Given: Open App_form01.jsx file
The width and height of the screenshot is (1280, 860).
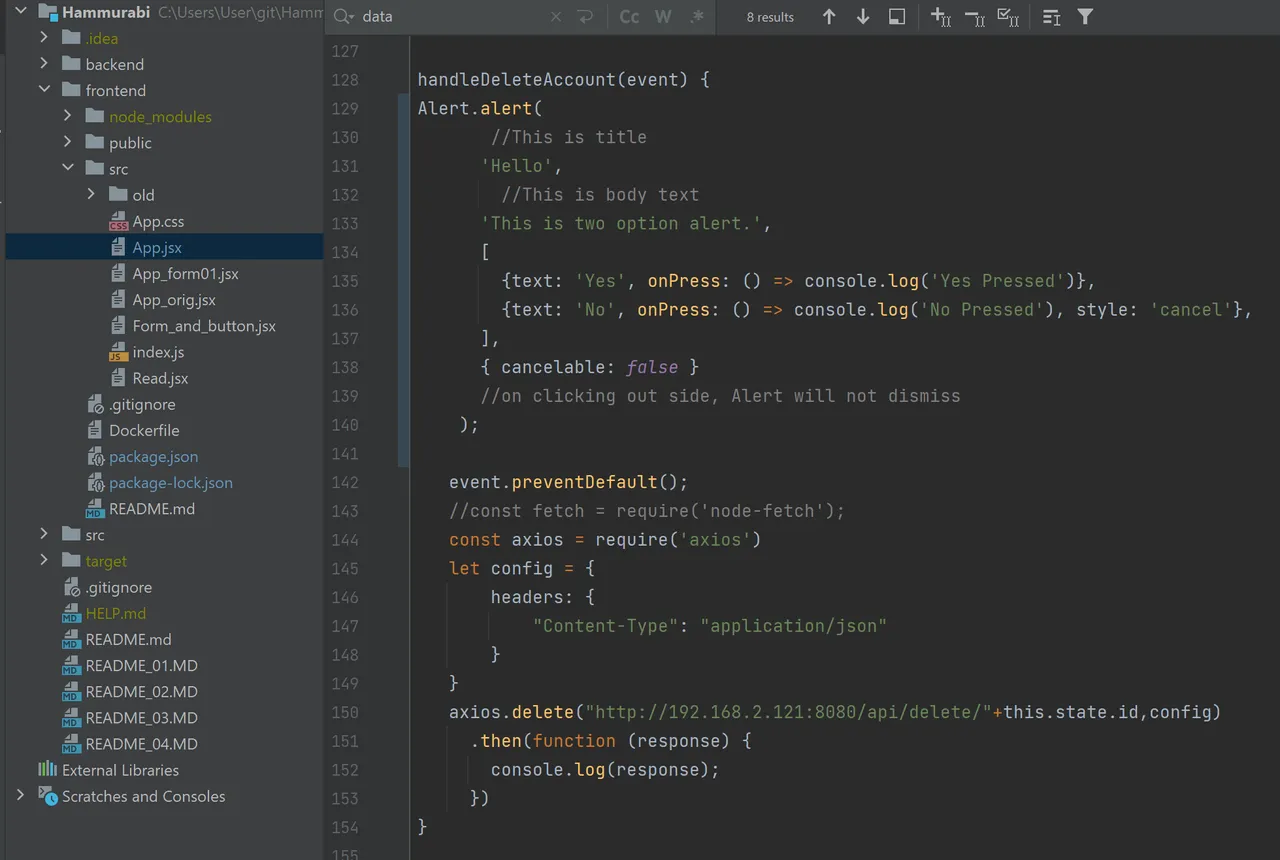Looking at the screenshot, I should tap(185, 273).
